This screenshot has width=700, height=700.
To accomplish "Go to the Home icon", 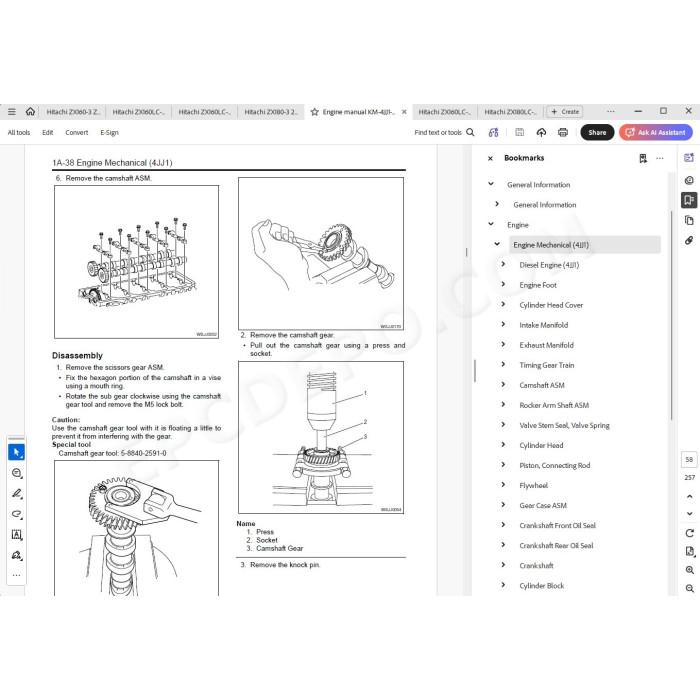I will tap(30, 112).
